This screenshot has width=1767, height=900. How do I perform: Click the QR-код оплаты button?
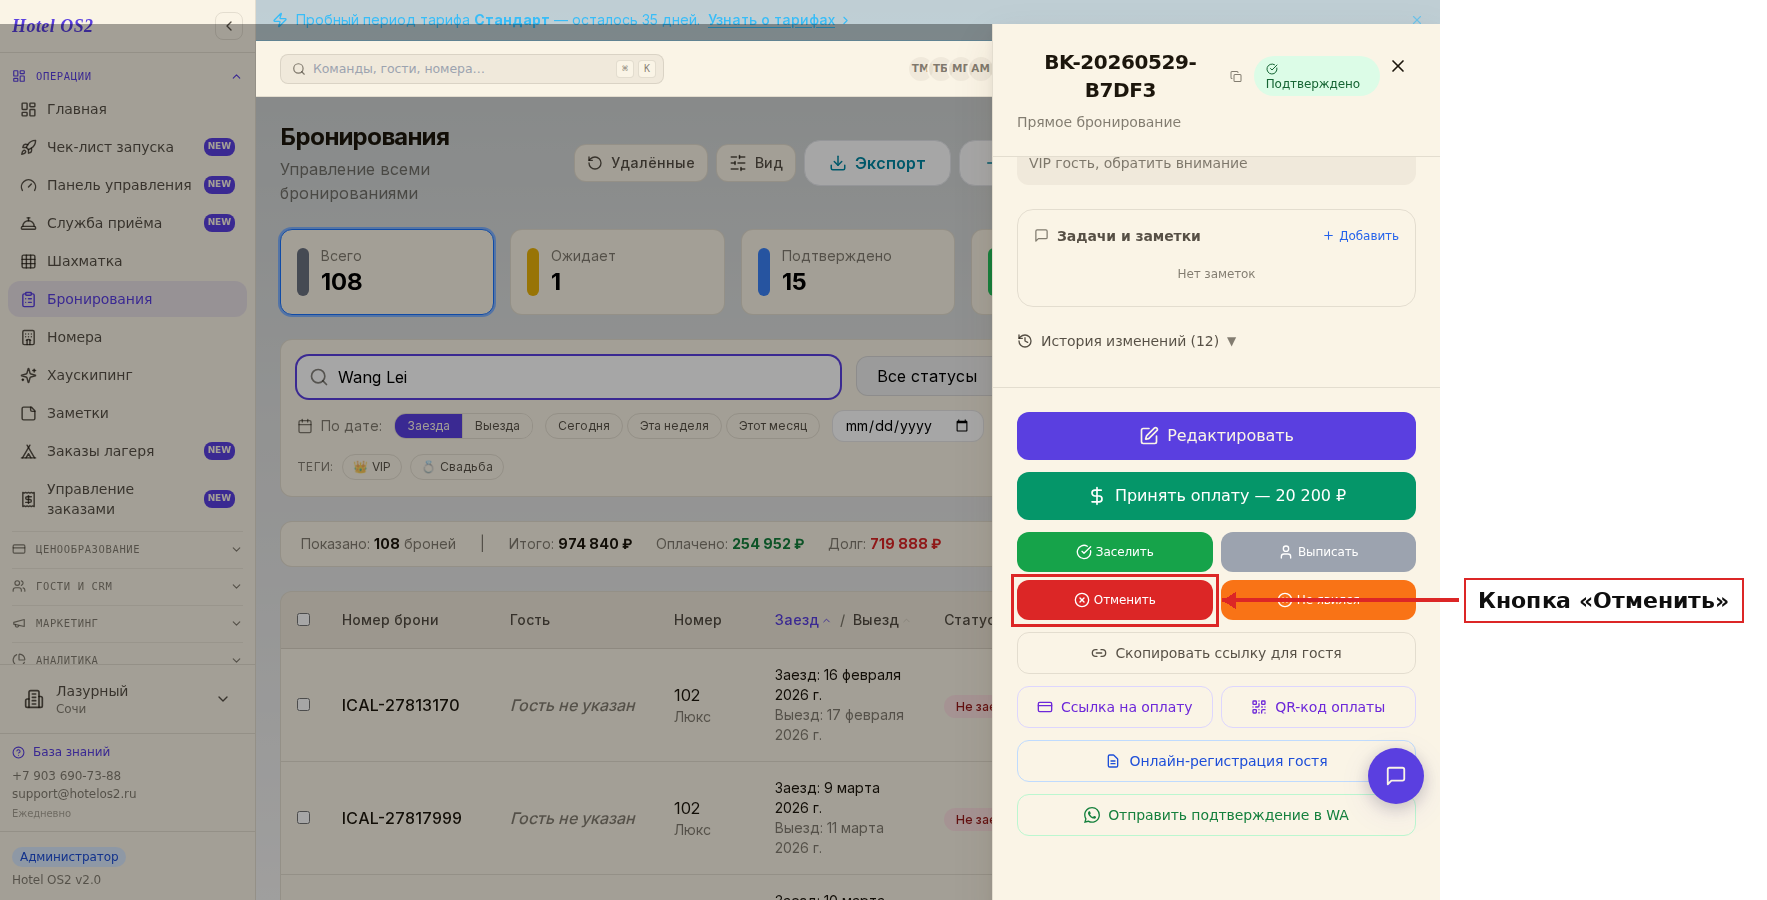click(x=1318, y=707)
